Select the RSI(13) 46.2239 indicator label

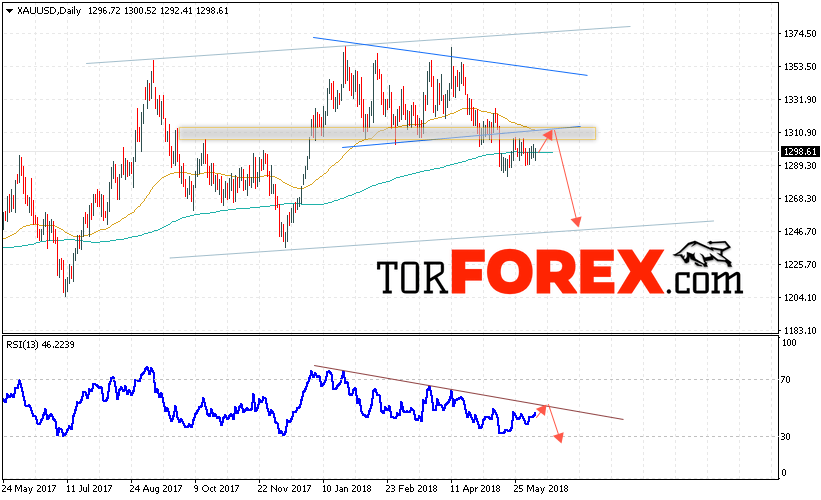pyautogui.click(x=40, y=345)
